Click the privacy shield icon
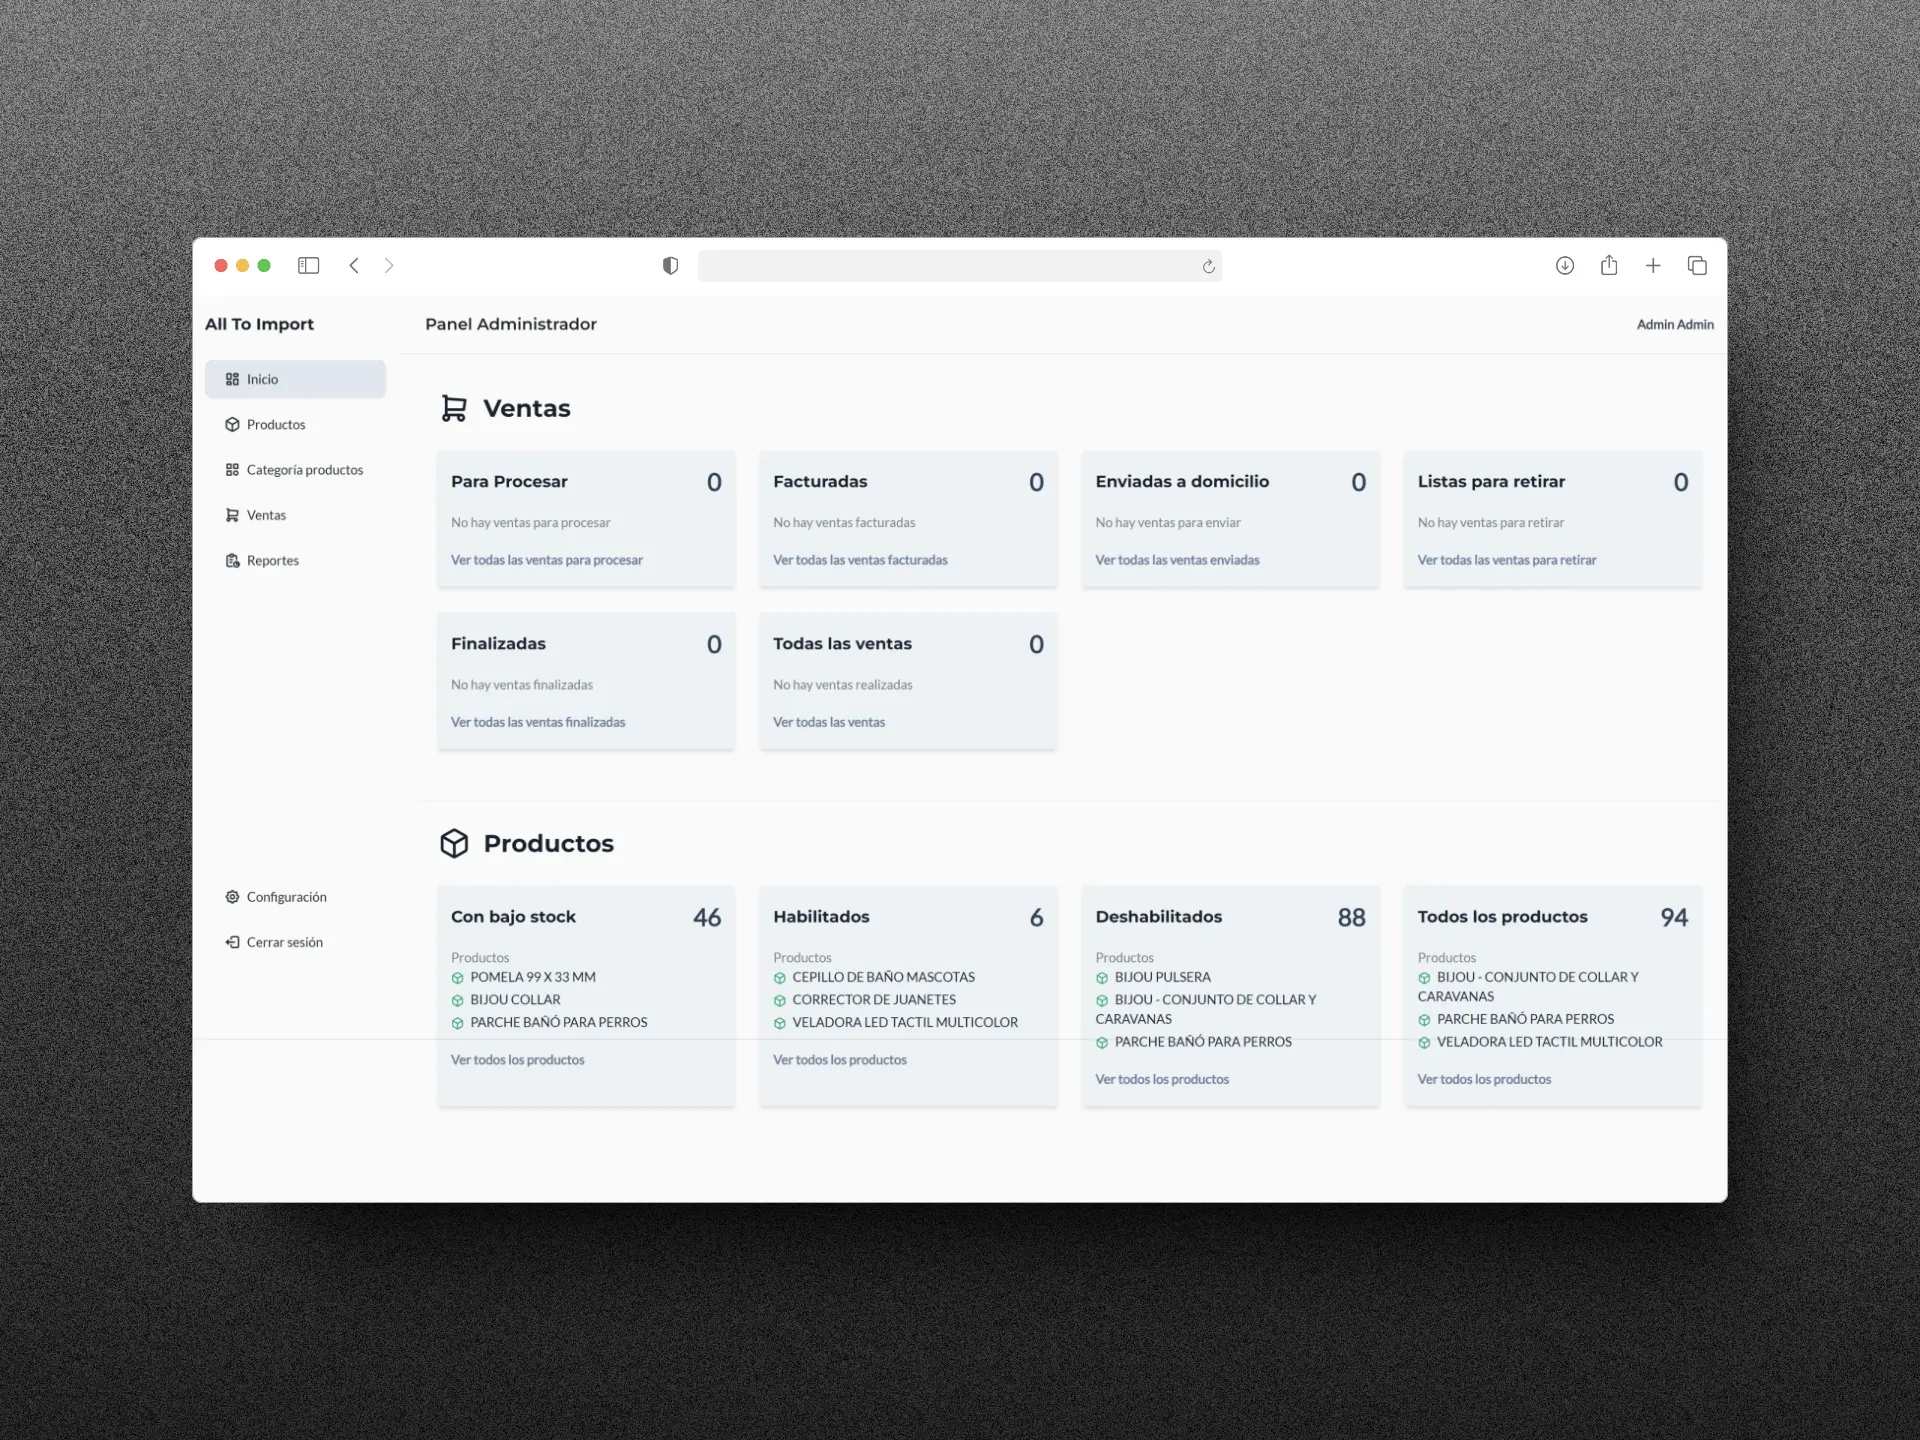 [670, 265]
